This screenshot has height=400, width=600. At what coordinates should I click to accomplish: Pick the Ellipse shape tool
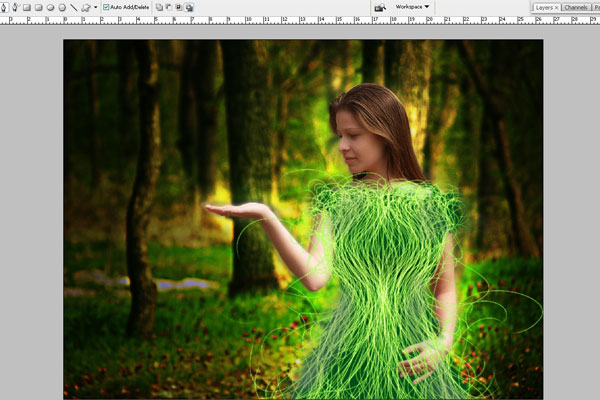(x=50, y=7)
